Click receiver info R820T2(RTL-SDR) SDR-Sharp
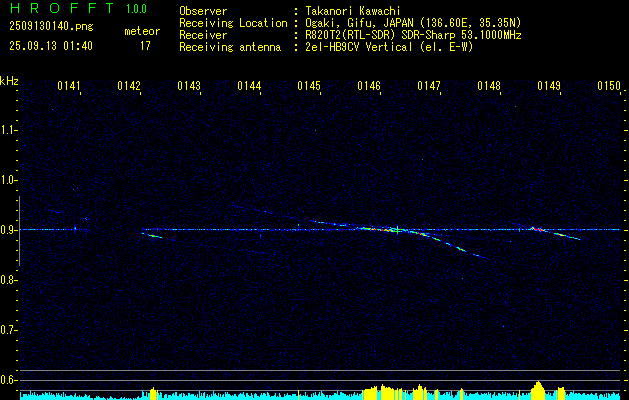629x400 pixels. [x=380, y=35]
